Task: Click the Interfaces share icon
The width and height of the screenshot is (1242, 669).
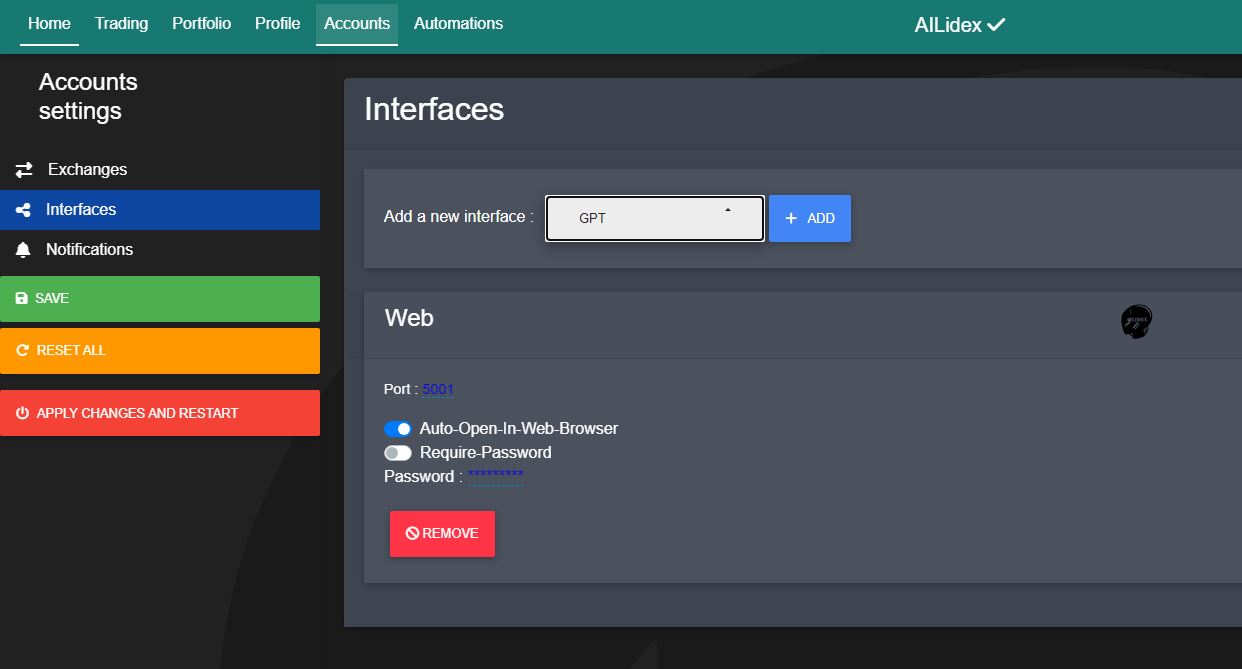Action: pyautogui.click(x=22, y=209)
